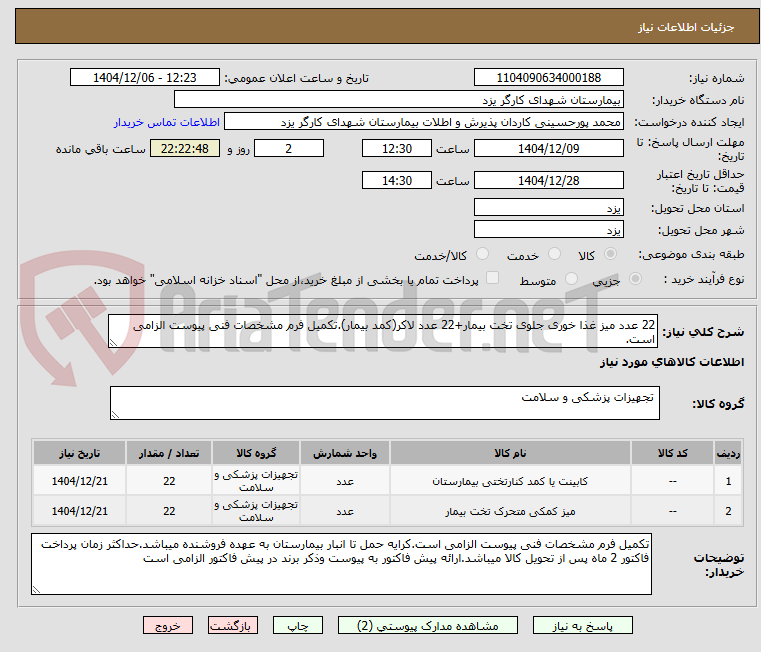Click quantity 22 in the میز کمکی row
This screenshot has width=761, height=652.
pyautogui.click(x=169, y=511)
